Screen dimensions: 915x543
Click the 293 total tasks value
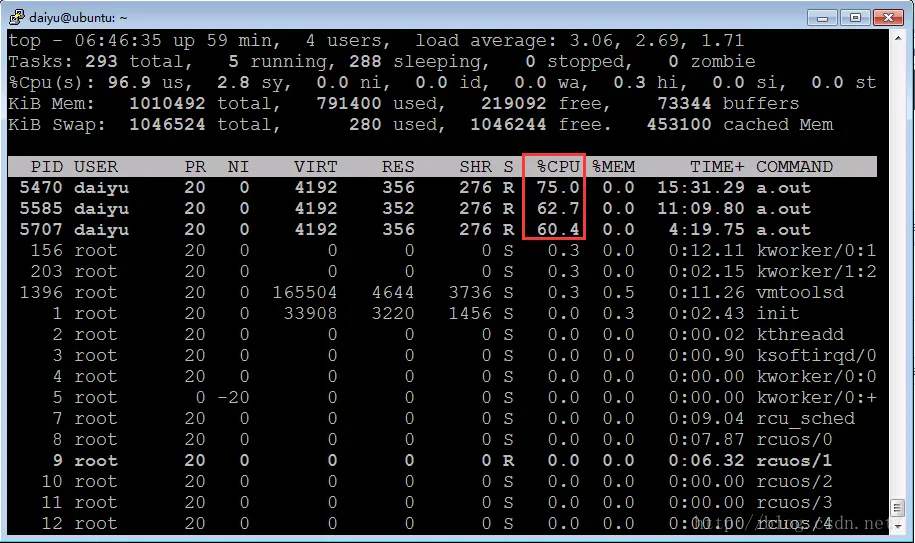tap(102, 62)
